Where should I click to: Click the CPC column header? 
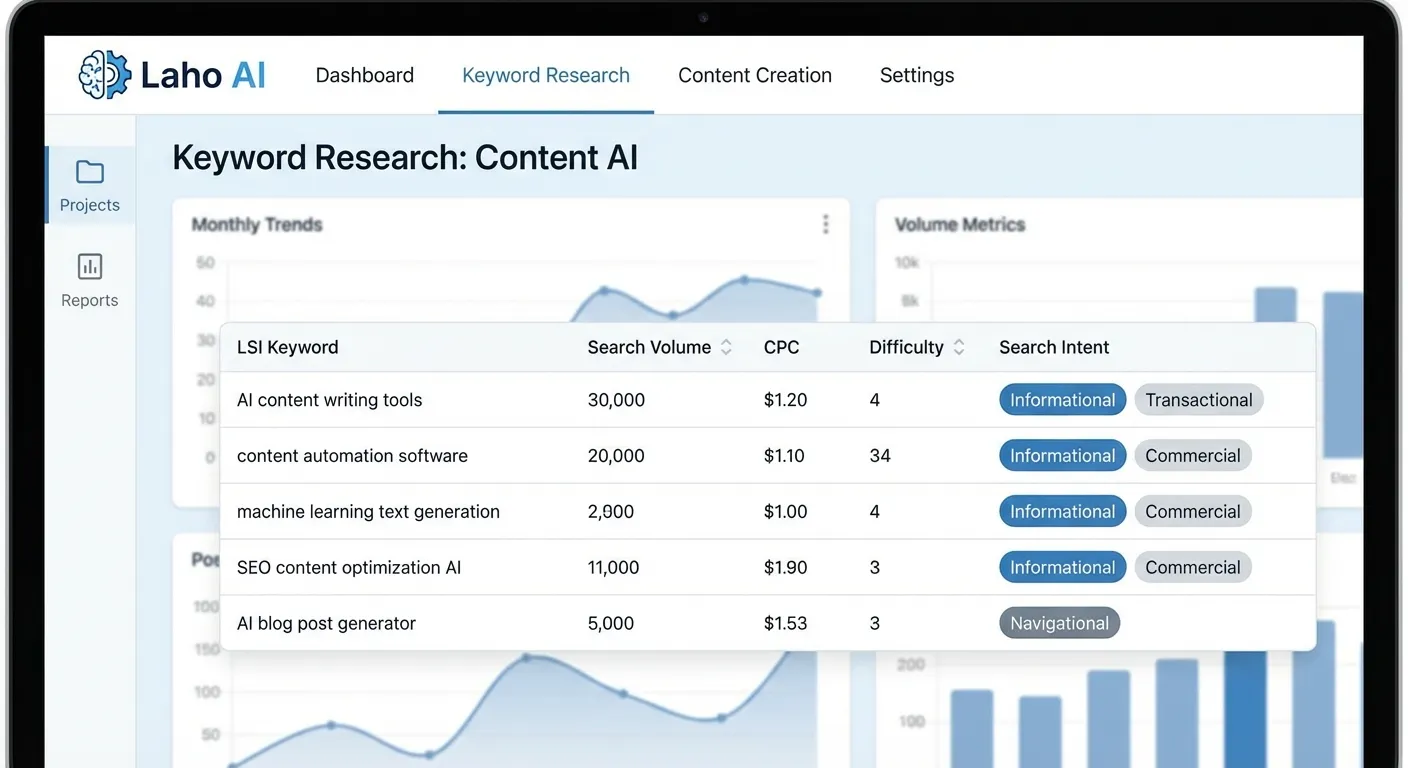(x=781, y=347)
